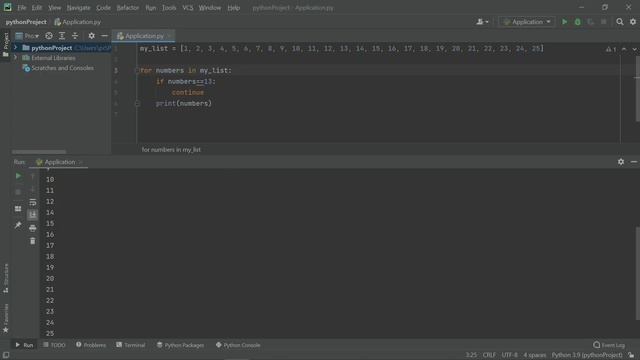
Task: Change the CRLF line separator
Action: point(489,355)
